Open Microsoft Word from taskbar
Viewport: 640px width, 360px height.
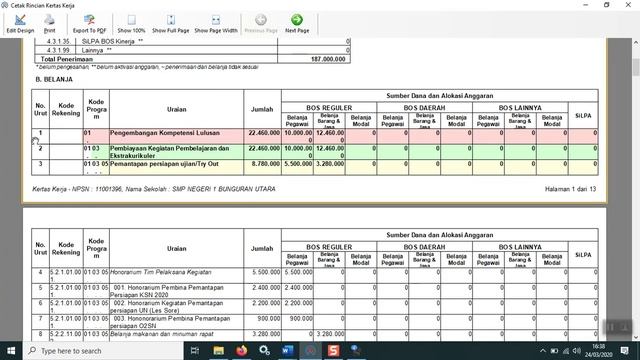tap(287, 351)
